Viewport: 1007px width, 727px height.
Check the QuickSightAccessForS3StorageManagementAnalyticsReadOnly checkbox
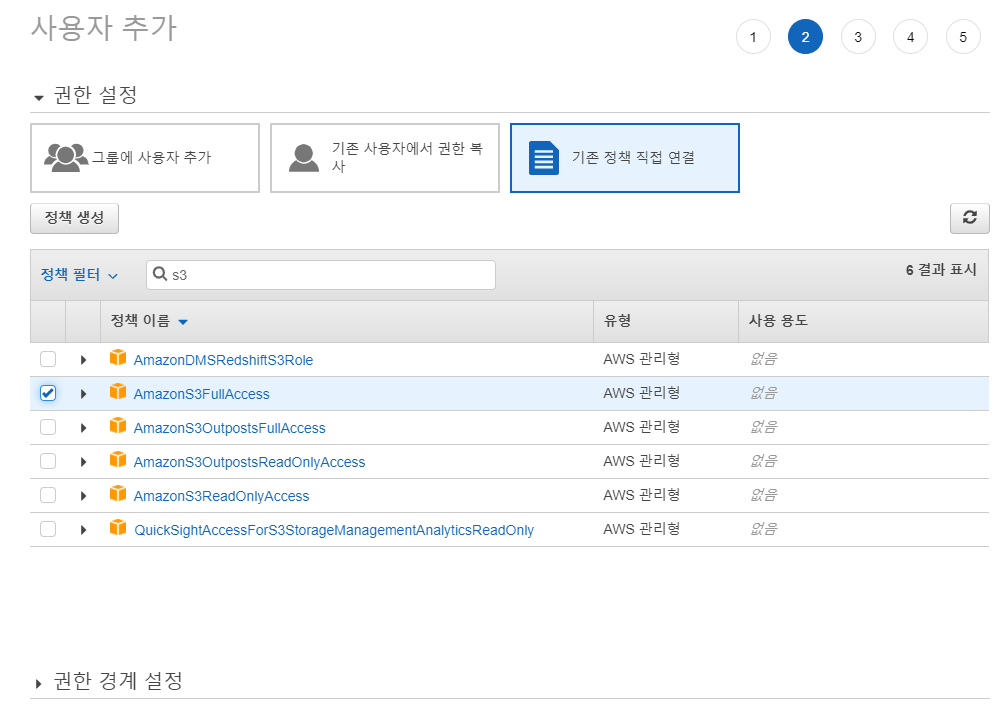point(48,529)
